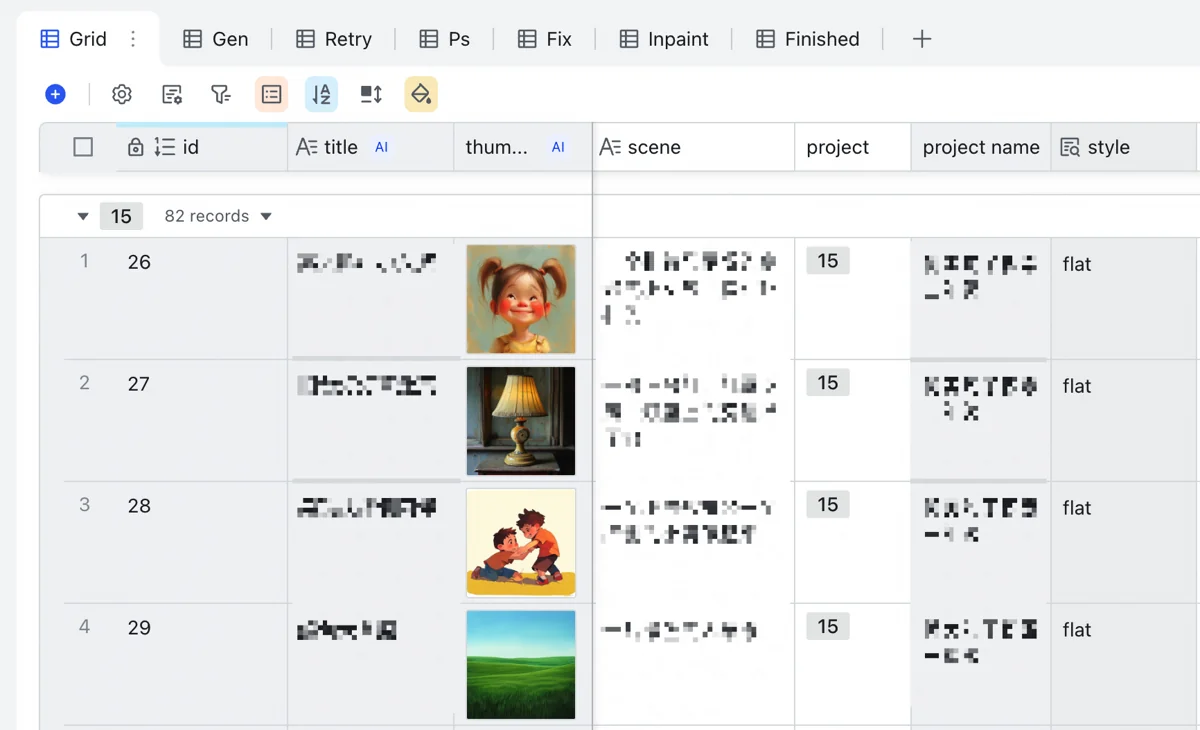Click the style column header
This screenshot has width=1200, height=730.
[x=1123, y=147]
